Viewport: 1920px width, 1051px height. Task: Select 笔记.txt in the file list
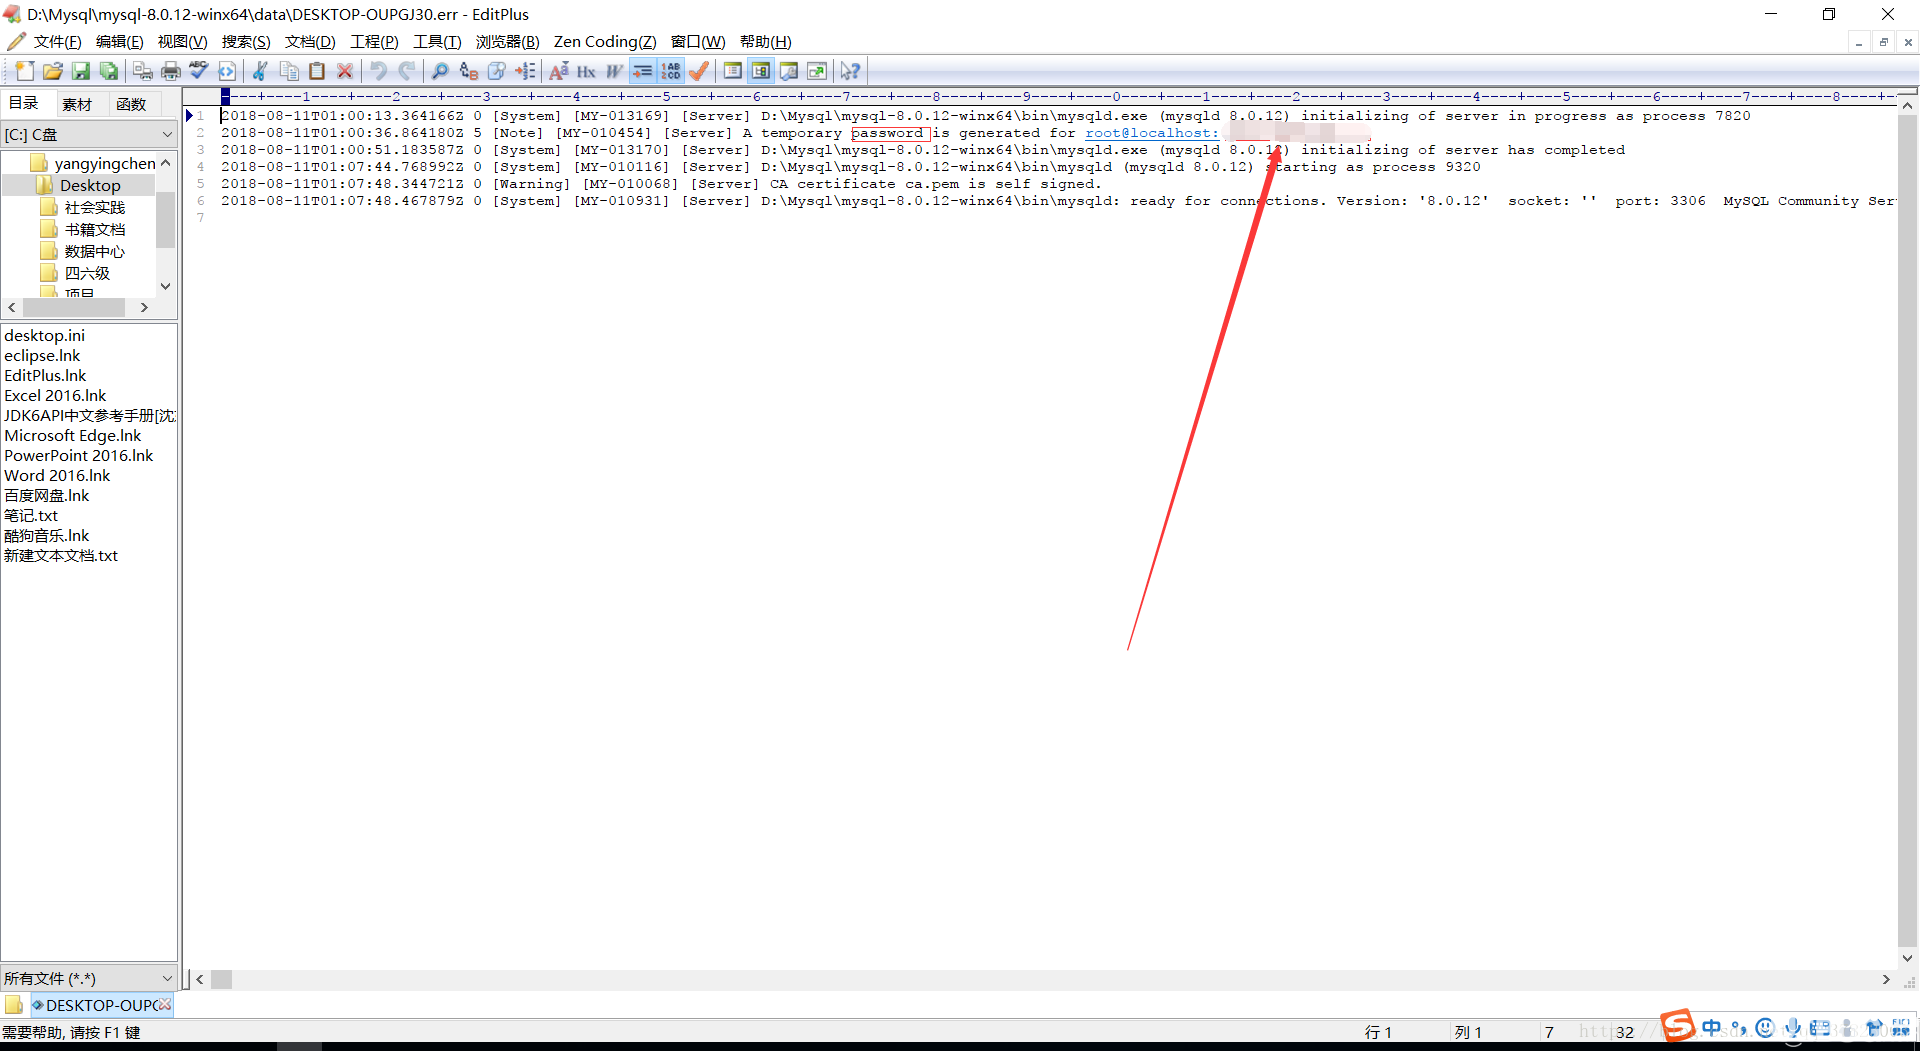tap(31, 515)
